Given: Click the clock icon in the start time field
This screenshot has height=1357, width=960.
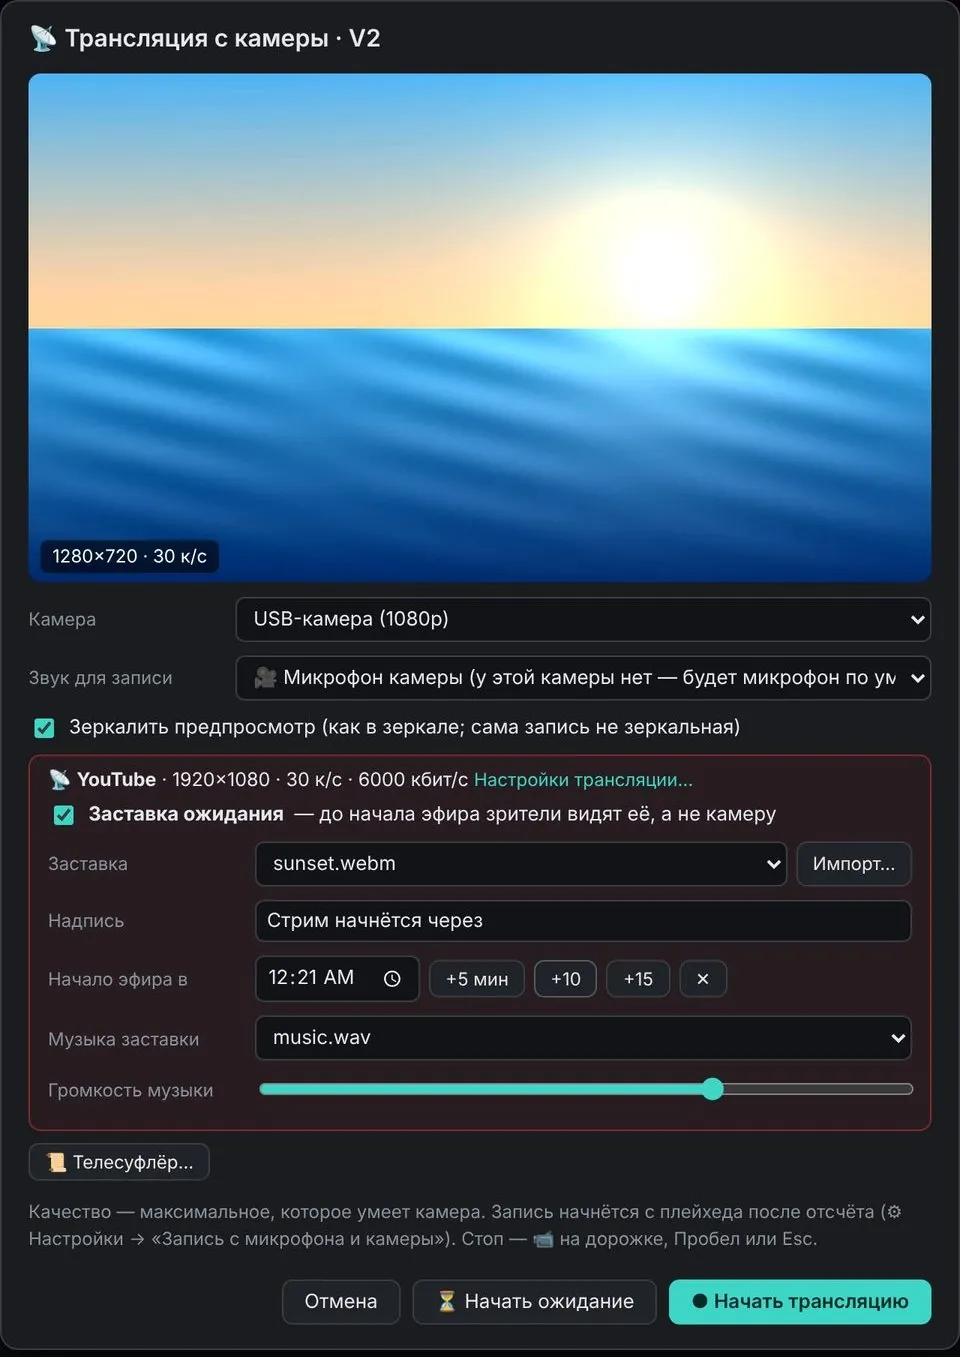Looking at the screenshot, I should click(392, 979).
